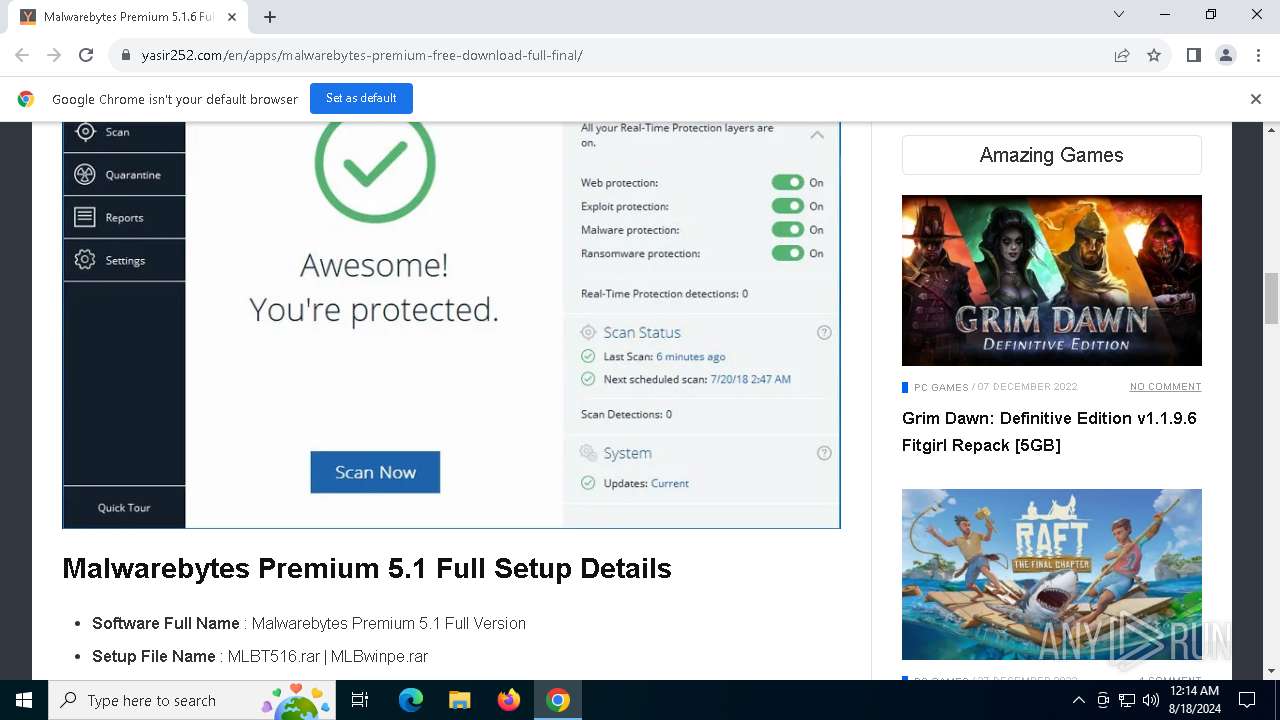Click the share page icon
The width and height of the screenshot is (1280, 720).
[x=1122, y=55]
